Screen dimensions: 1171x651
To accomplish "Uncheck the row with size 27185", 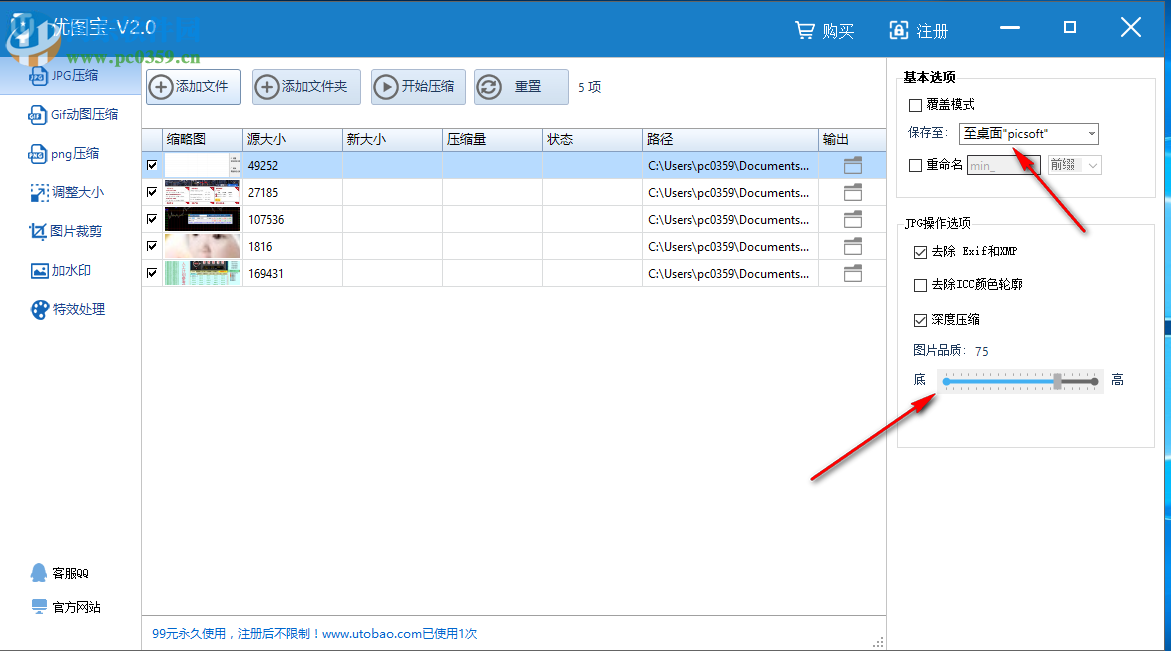I will point(152,192).
